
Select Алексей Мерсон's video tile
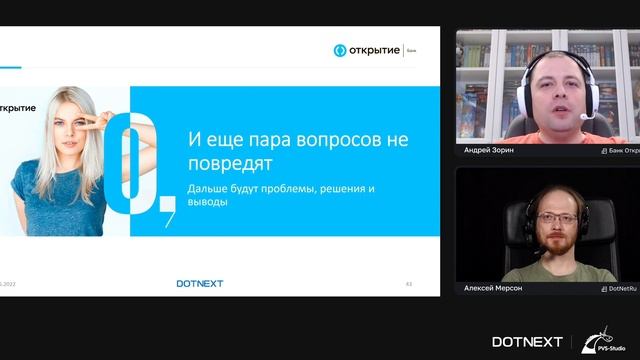coord(548,231)
